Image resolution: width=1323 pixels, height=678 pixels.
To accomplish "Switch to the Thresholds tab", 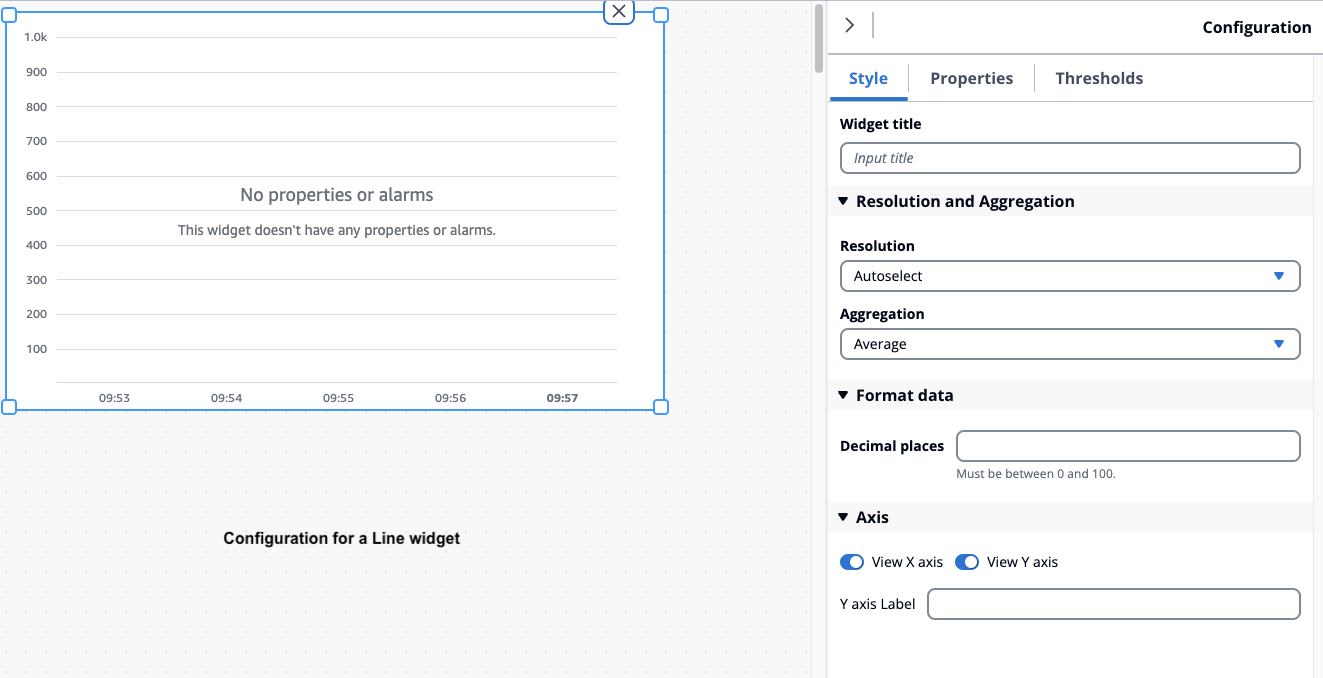I will click(x=1099, y=78).
